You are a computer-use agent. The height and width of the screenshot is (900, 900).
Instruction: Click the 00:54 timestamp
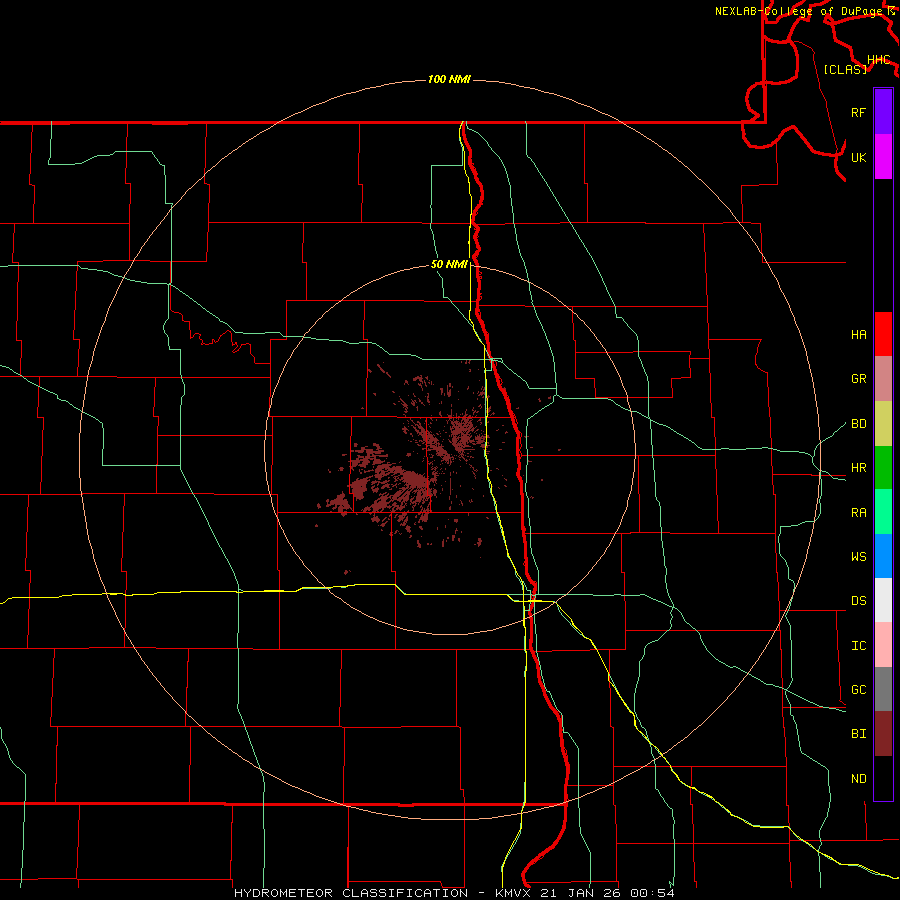(x=652, y=893)
